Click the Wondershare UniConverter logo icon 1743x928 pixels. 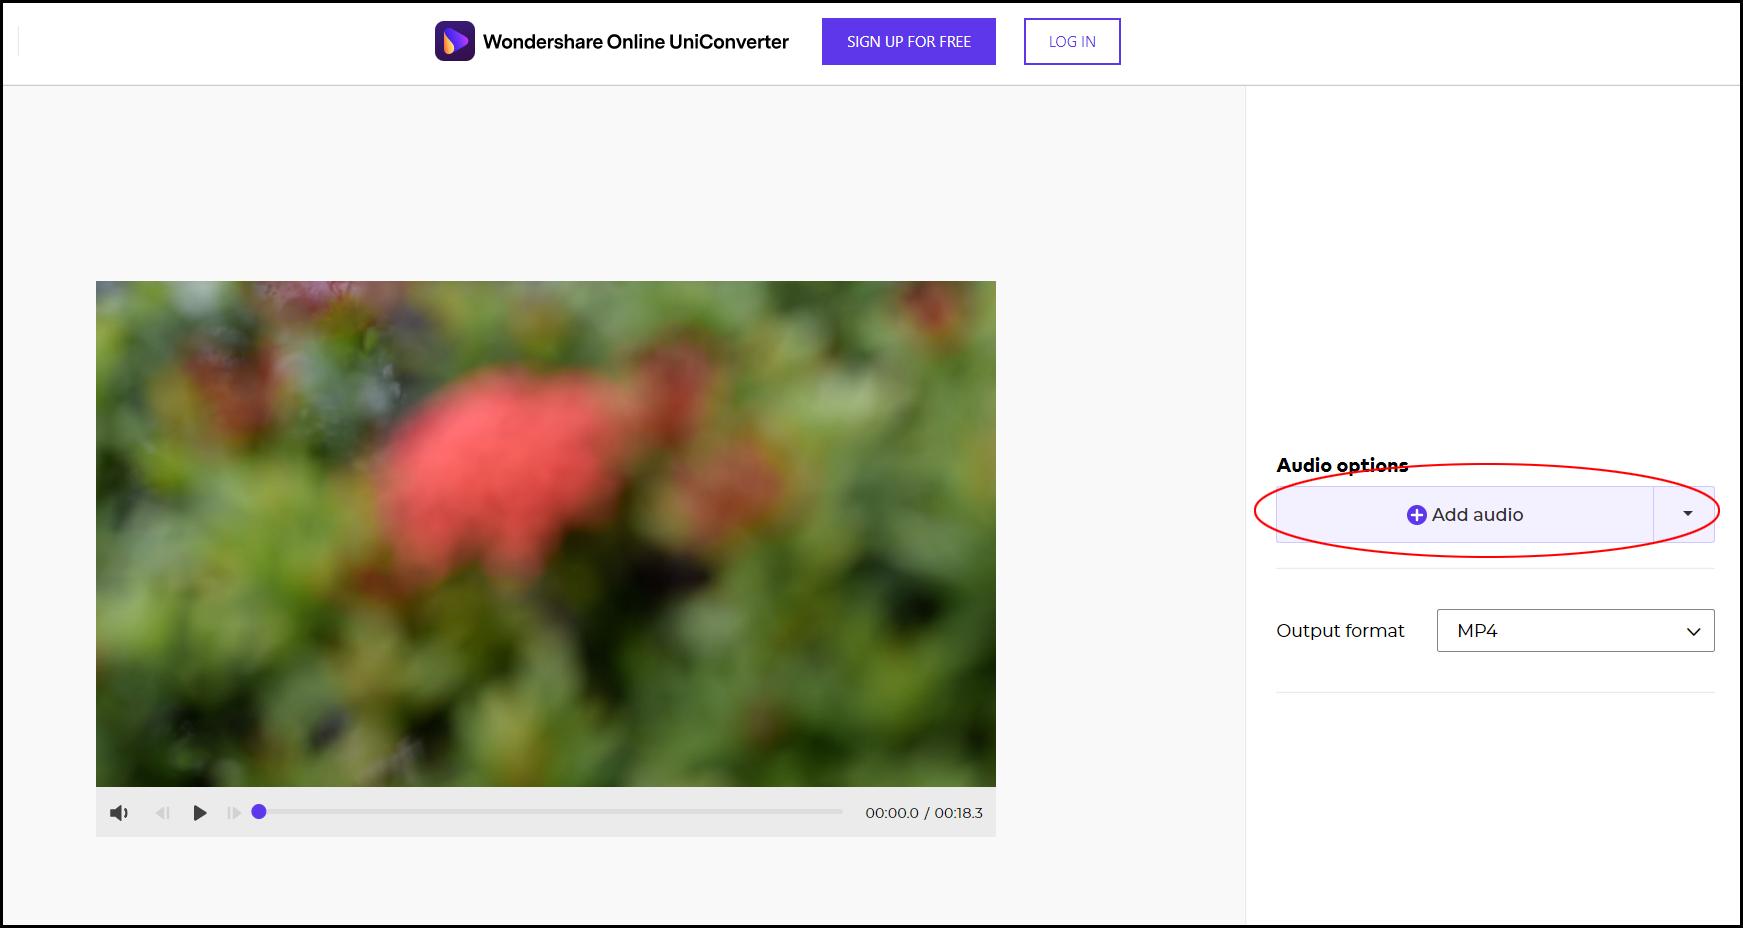(455, 41)
